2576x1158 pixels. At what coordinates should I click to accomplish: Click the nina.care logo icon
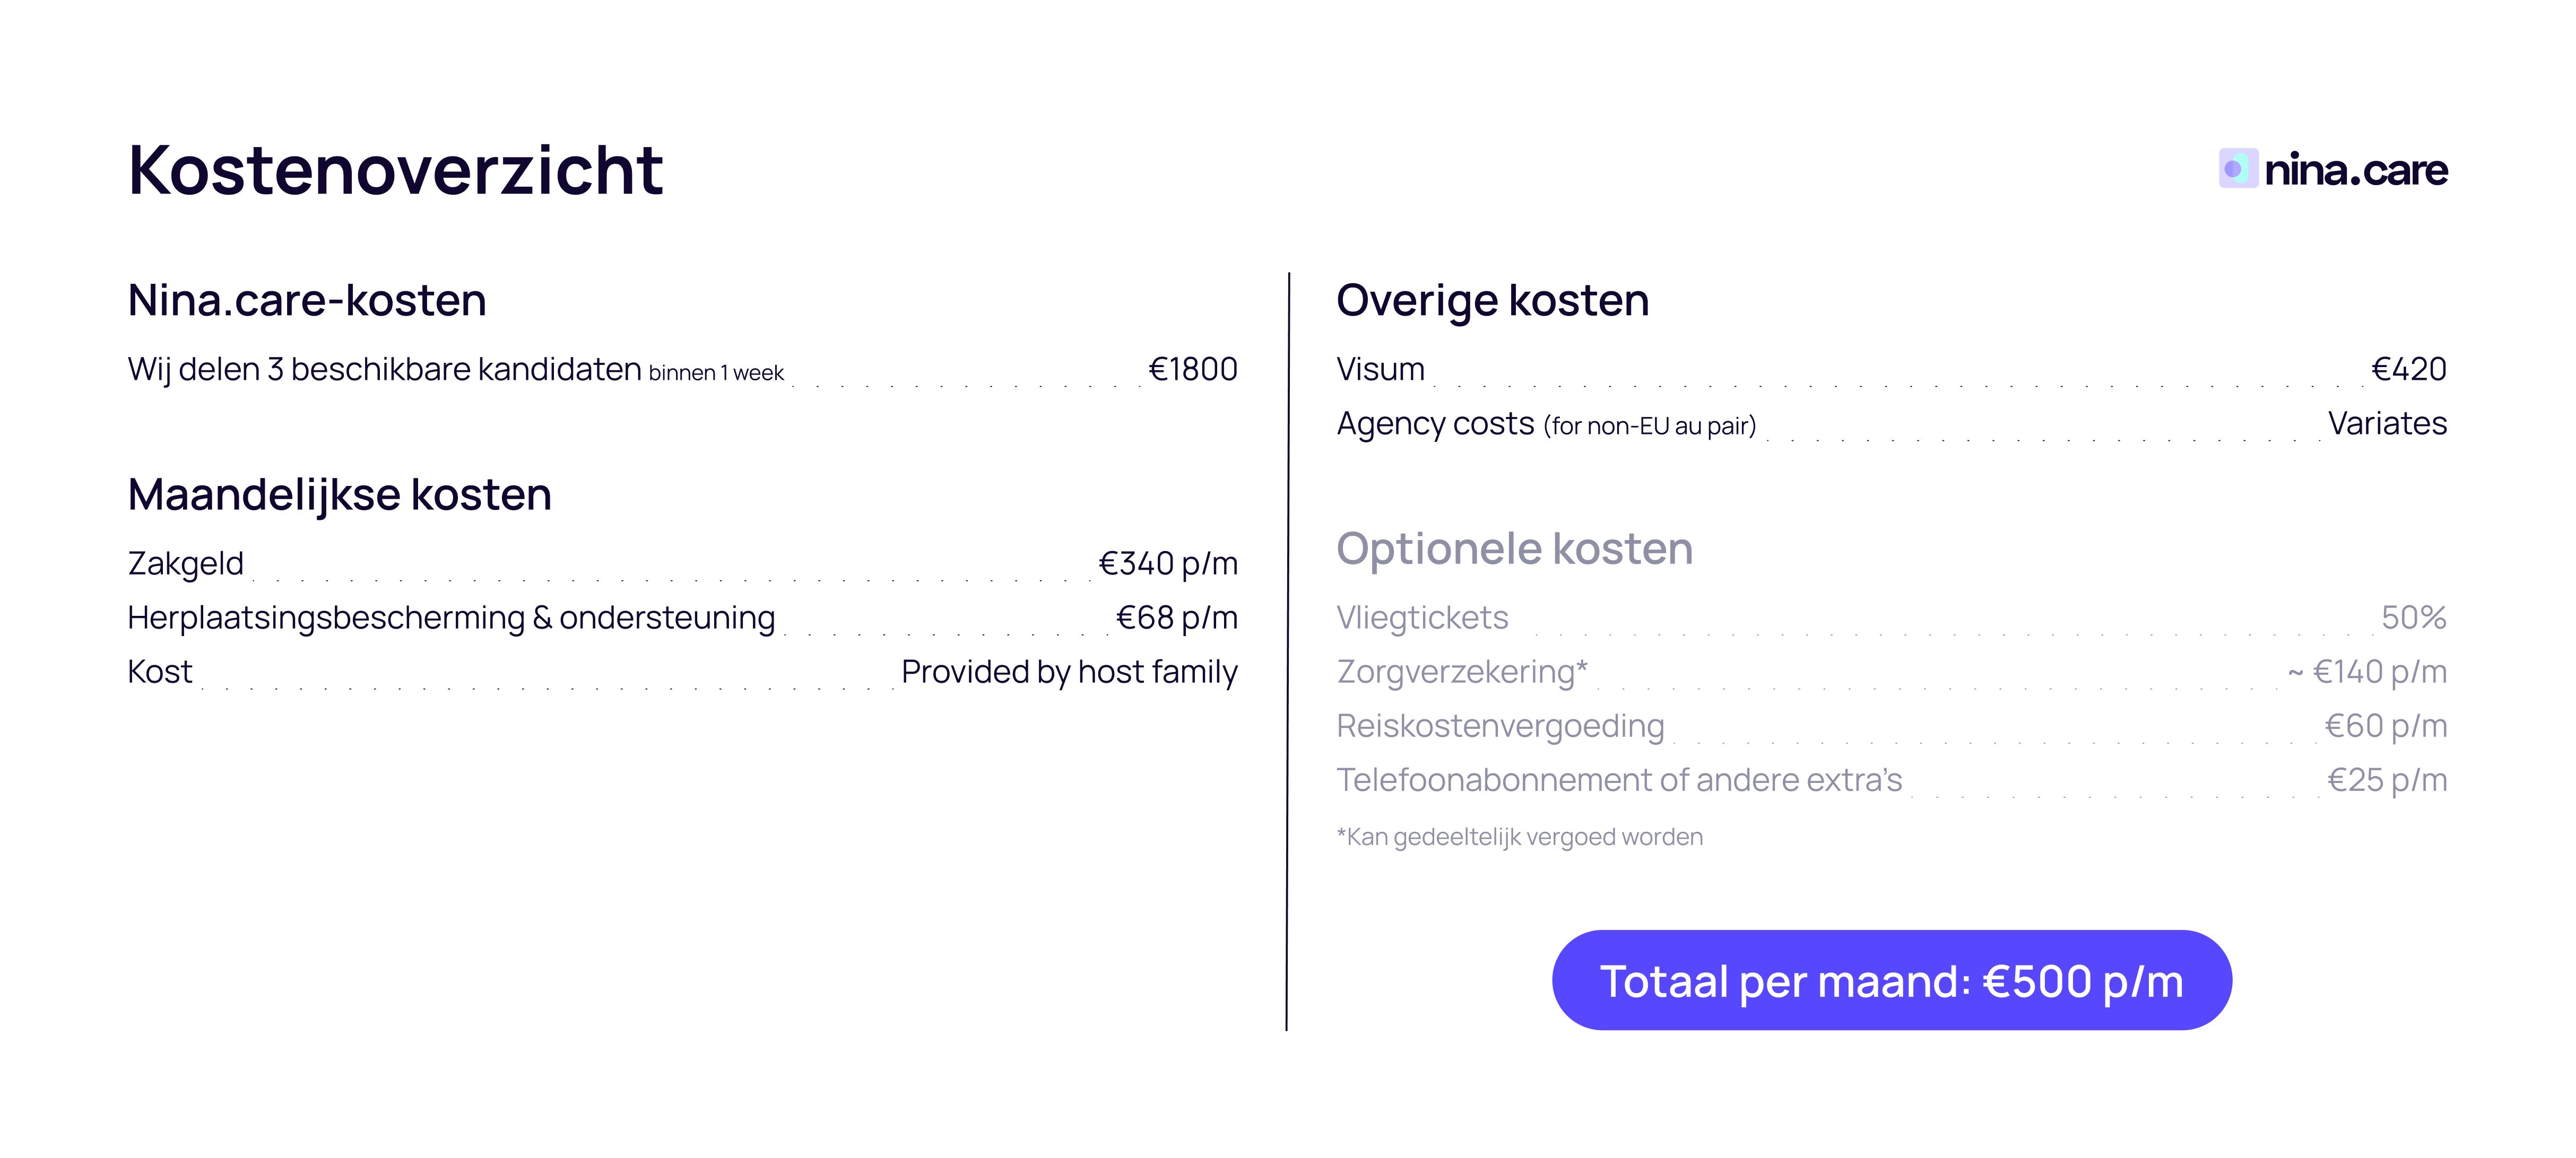click(x=2237, y=168)
